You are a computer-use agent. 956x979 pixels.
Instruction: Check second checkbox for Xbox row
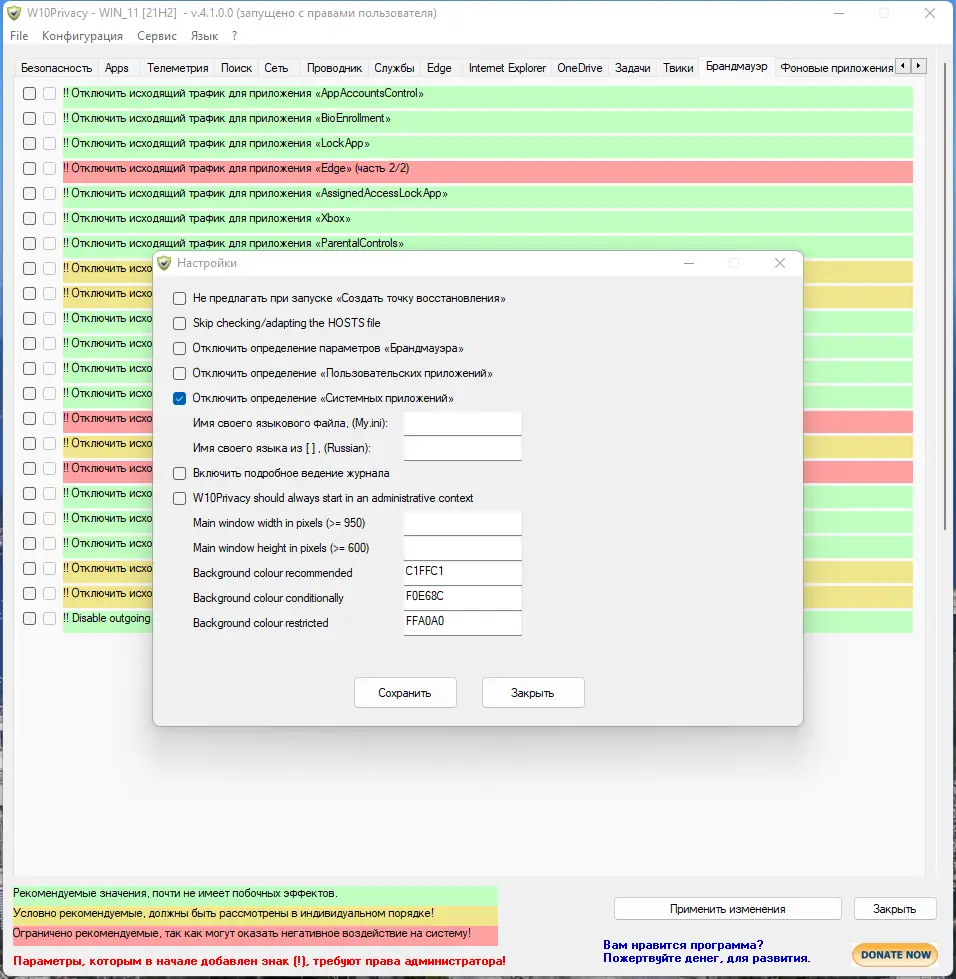point(50,219)
